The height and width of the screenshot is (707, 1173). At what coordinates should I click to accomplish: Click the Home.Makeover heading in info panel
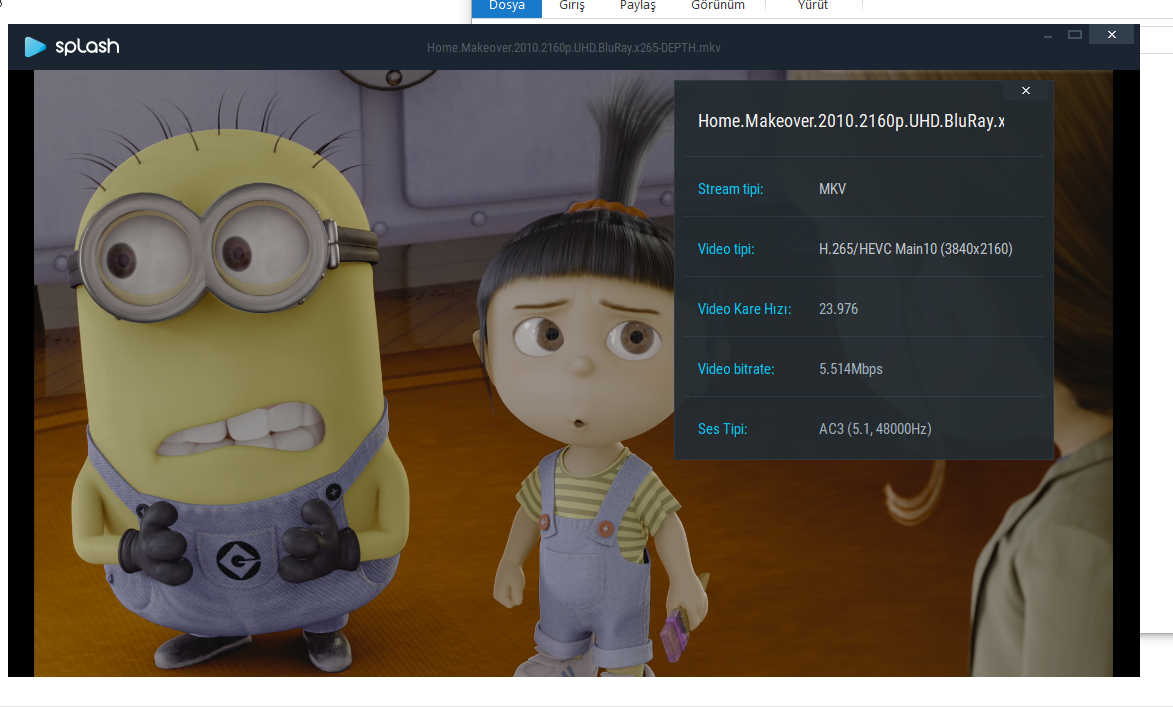coord(851,121)
